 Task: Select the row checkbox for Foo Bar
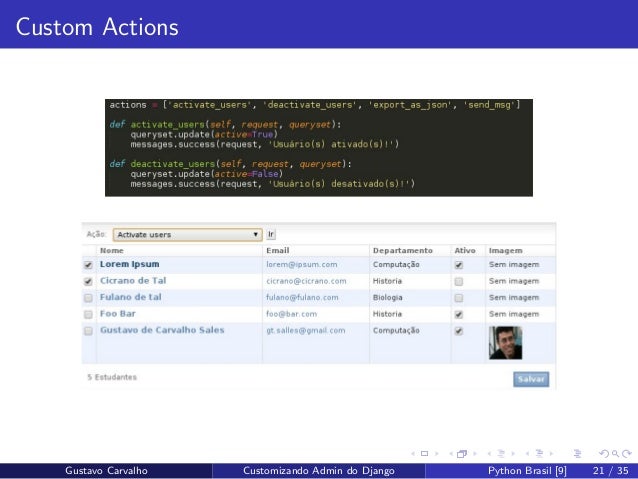point(88,314)
